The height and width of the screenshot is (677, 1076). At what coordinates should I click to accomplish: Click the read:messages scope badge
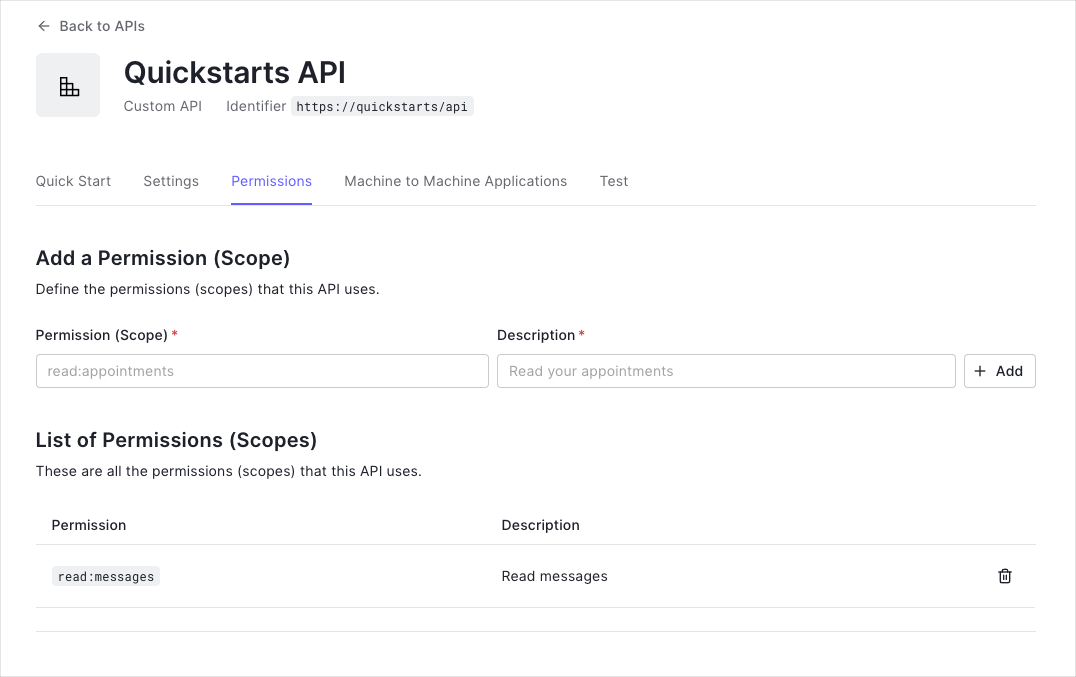click(105, 576)
